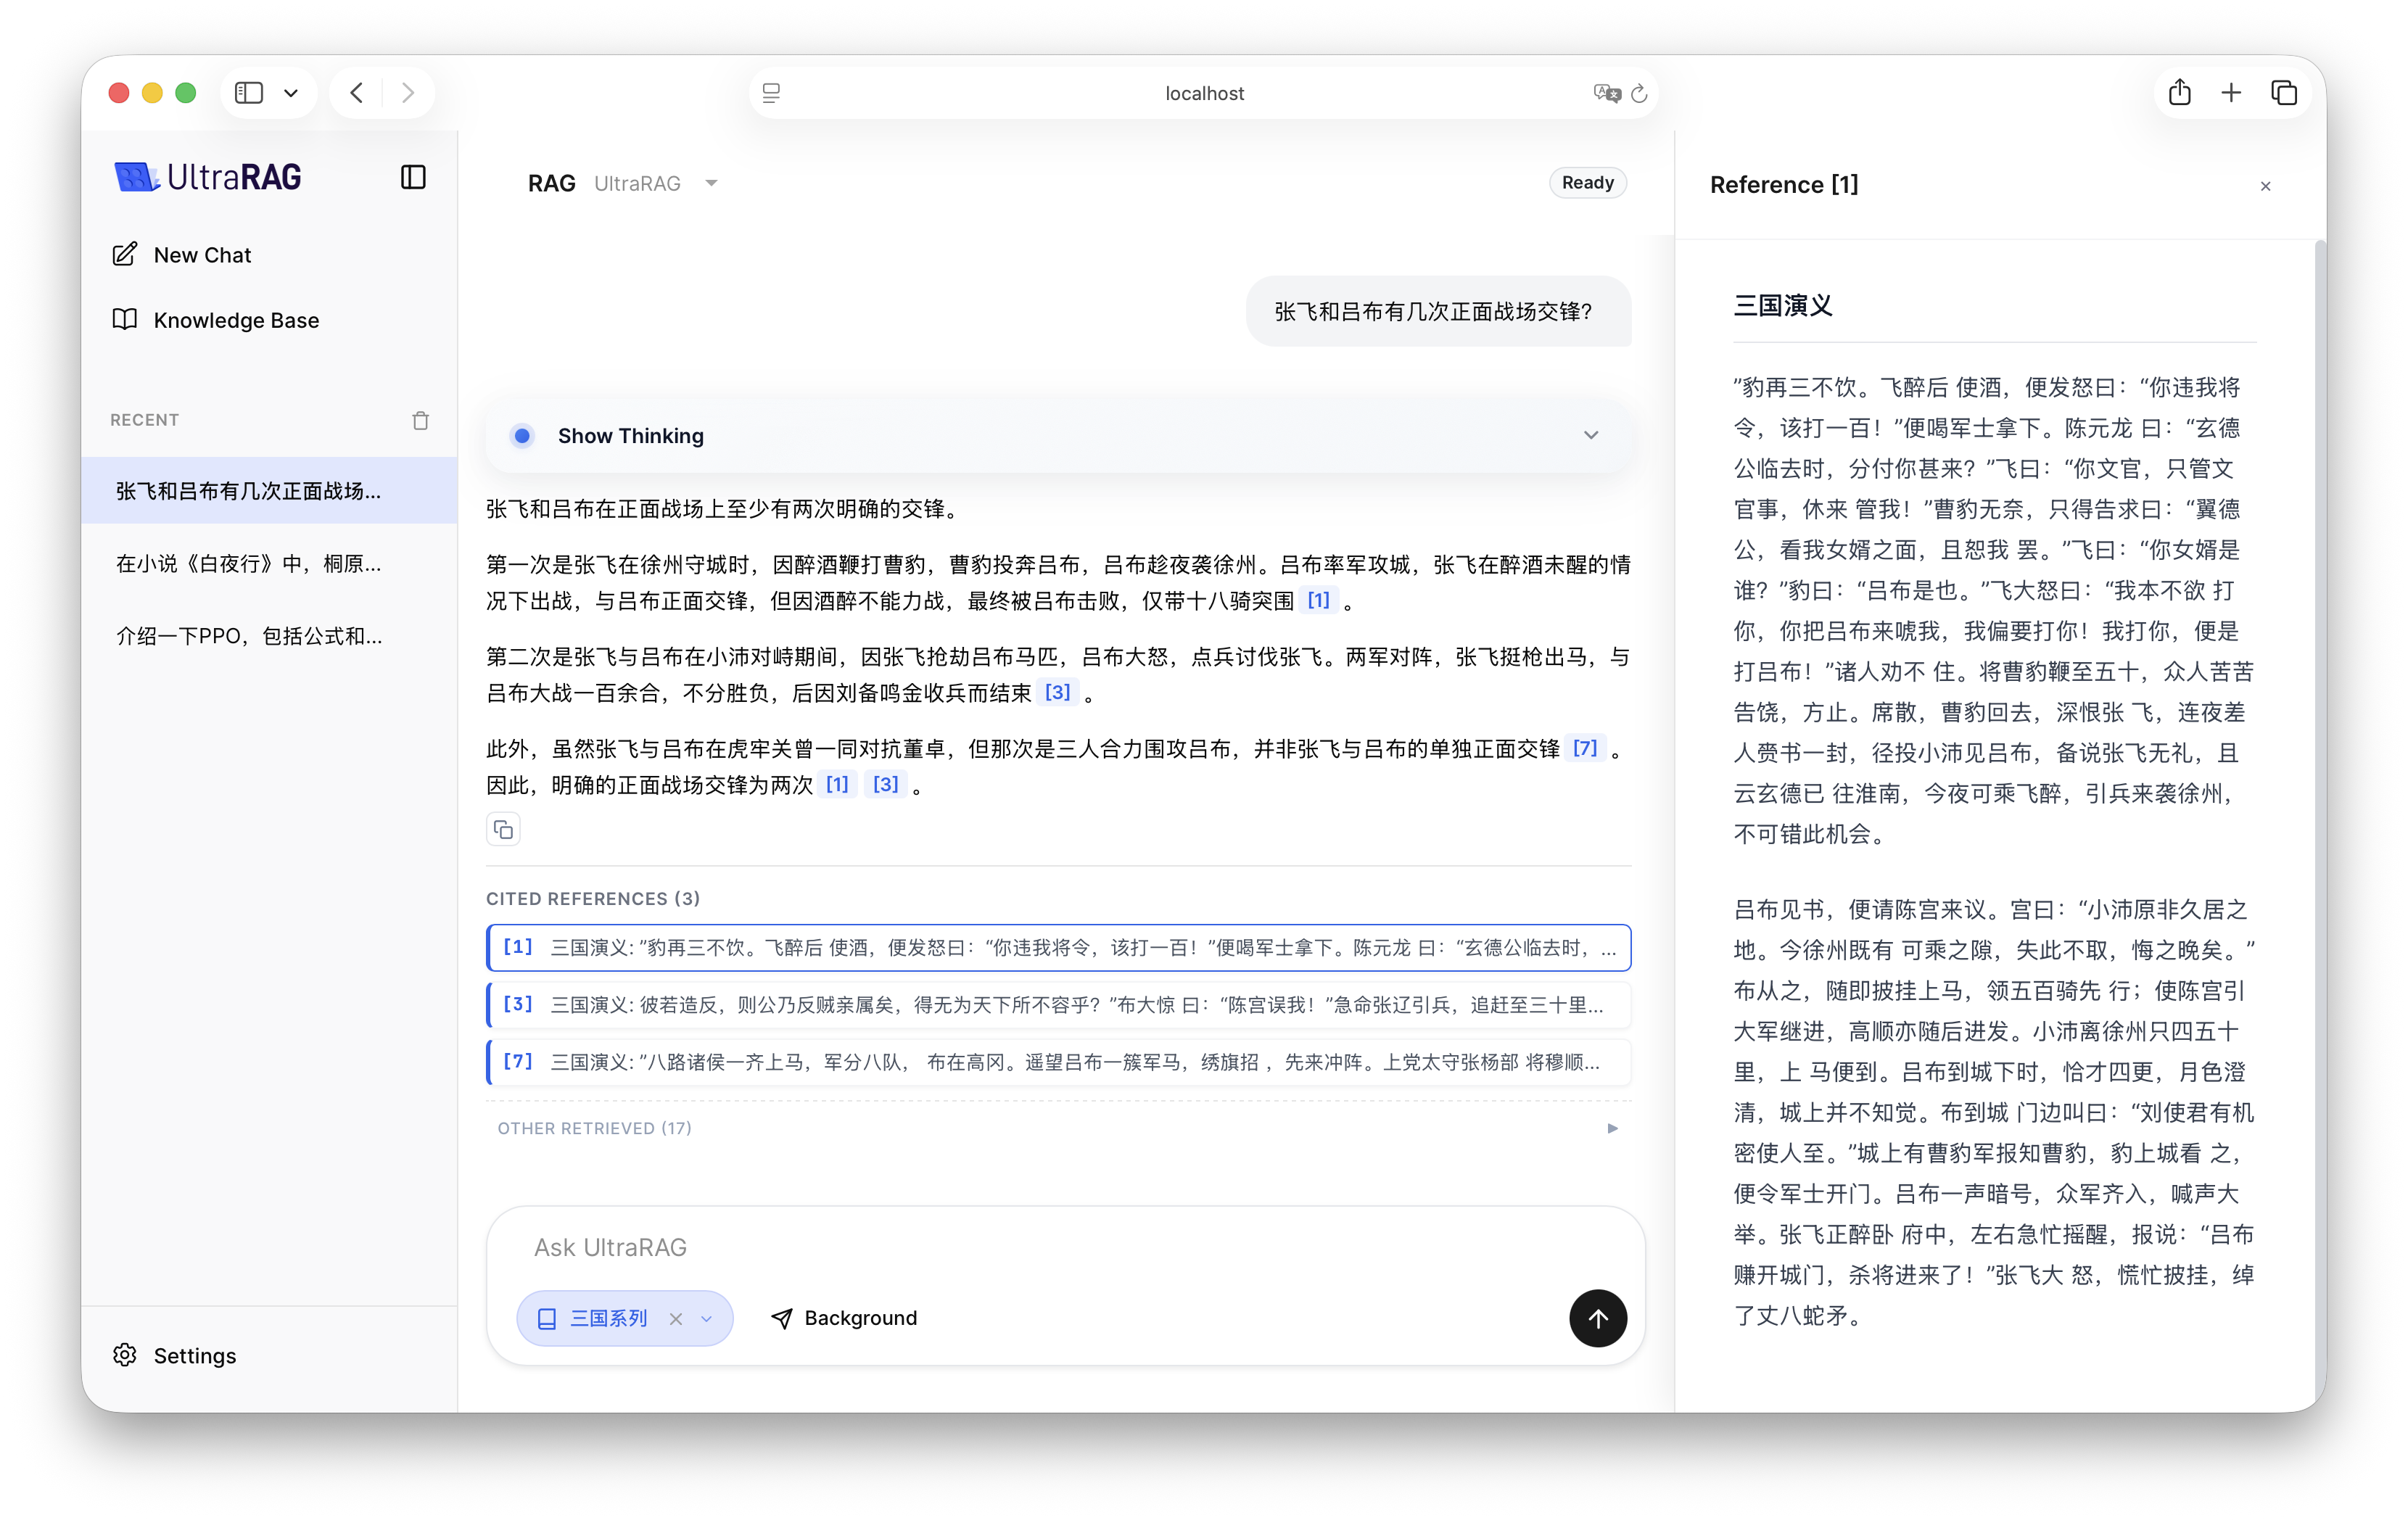Toggle the Safari sidebar button
Image resolution: width=2408 pixels, height=1520 pixels.
click(249, 93)
